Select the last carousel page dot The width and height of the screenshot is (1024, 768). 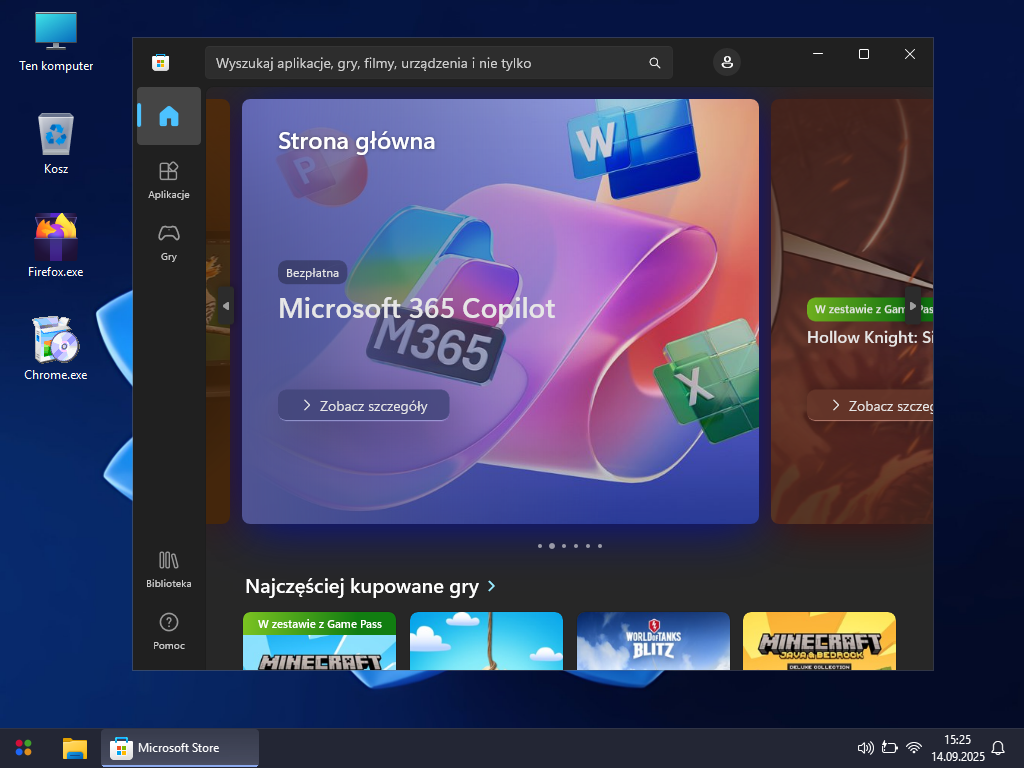[x=600, y=546]
